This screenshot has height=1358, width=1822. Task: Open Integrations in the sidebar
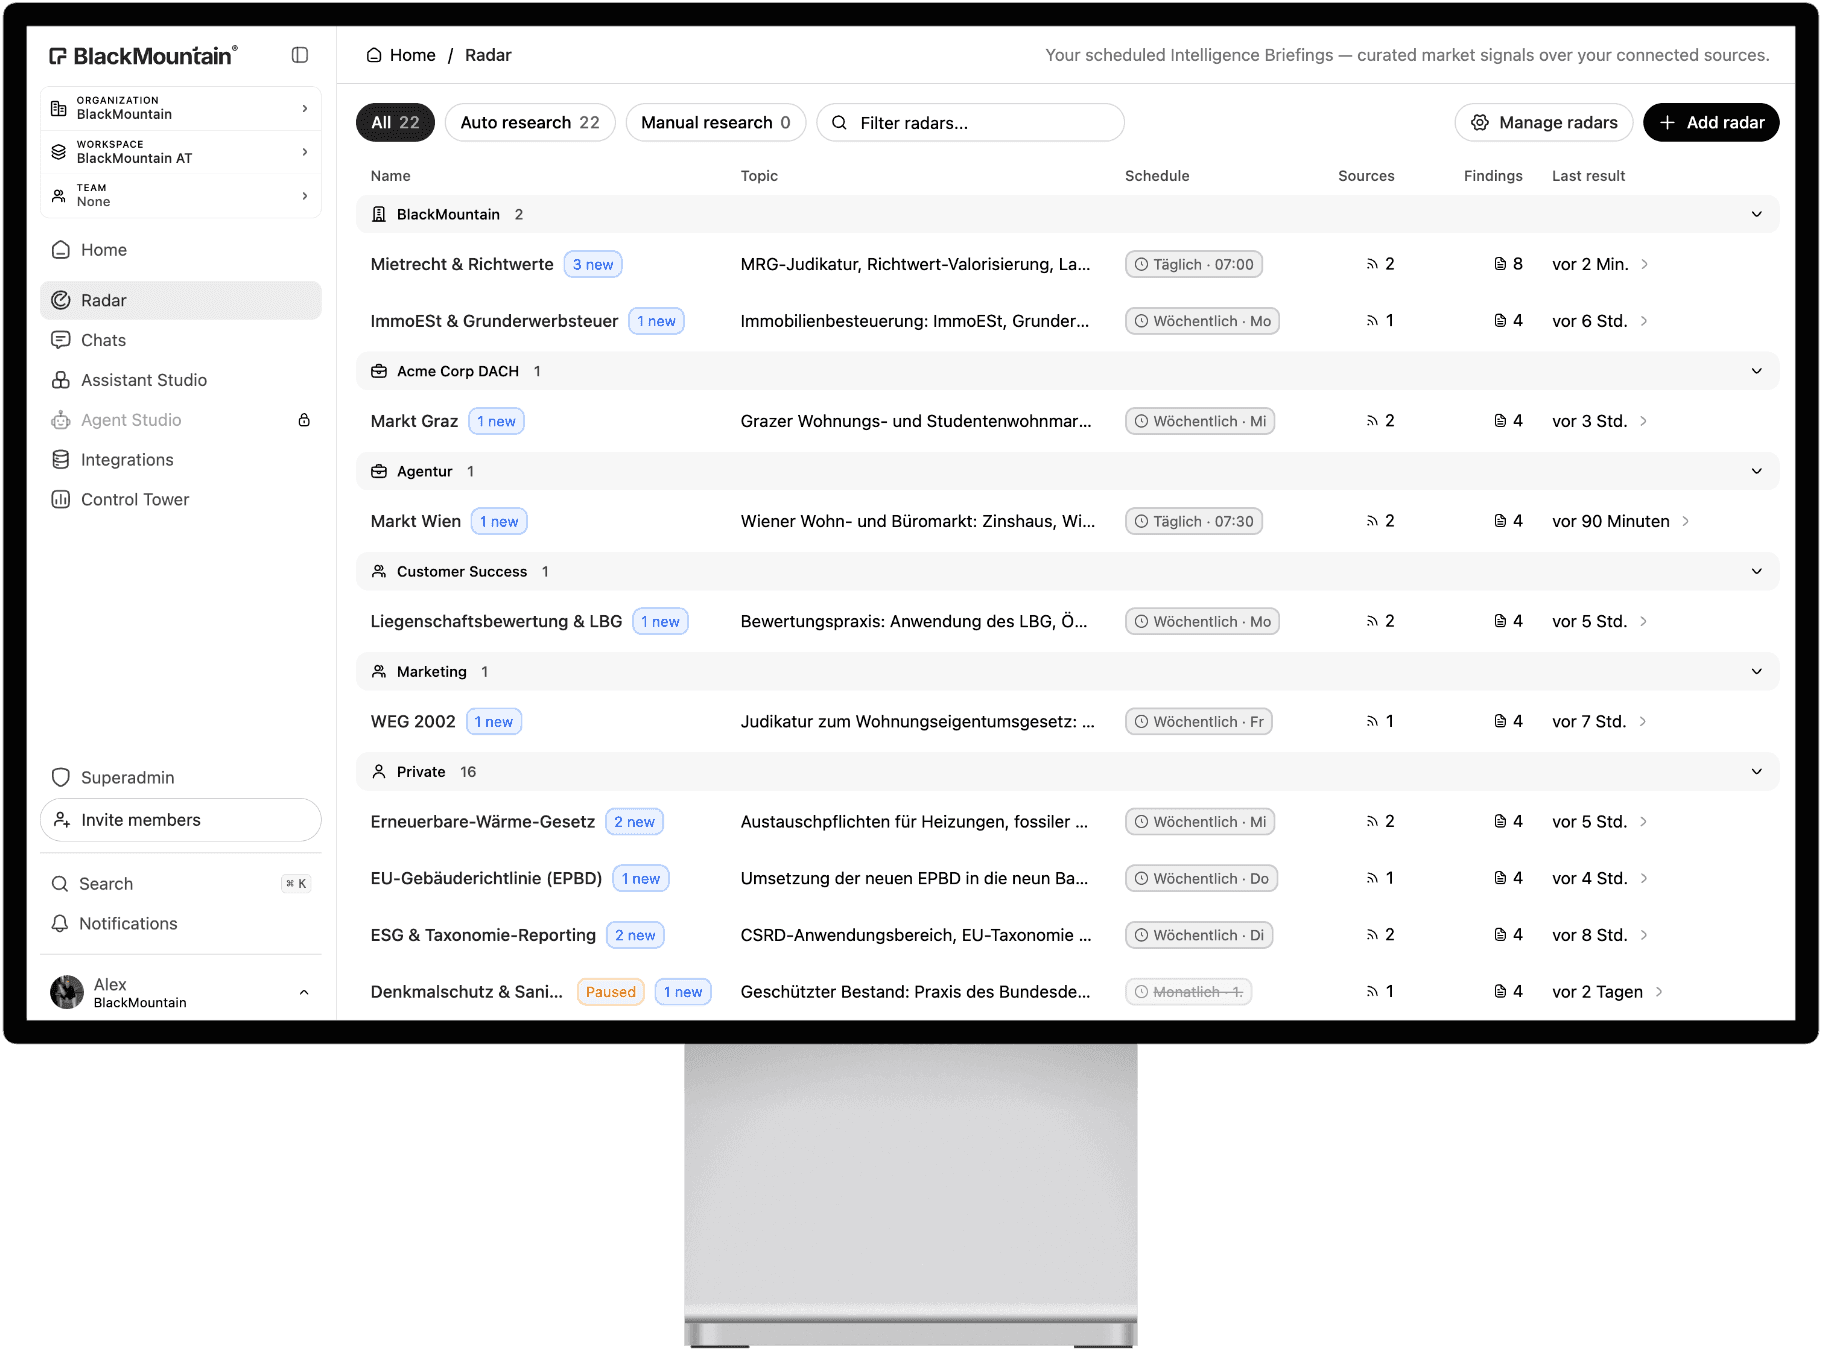pyautogui.click(x=181, y=460)
